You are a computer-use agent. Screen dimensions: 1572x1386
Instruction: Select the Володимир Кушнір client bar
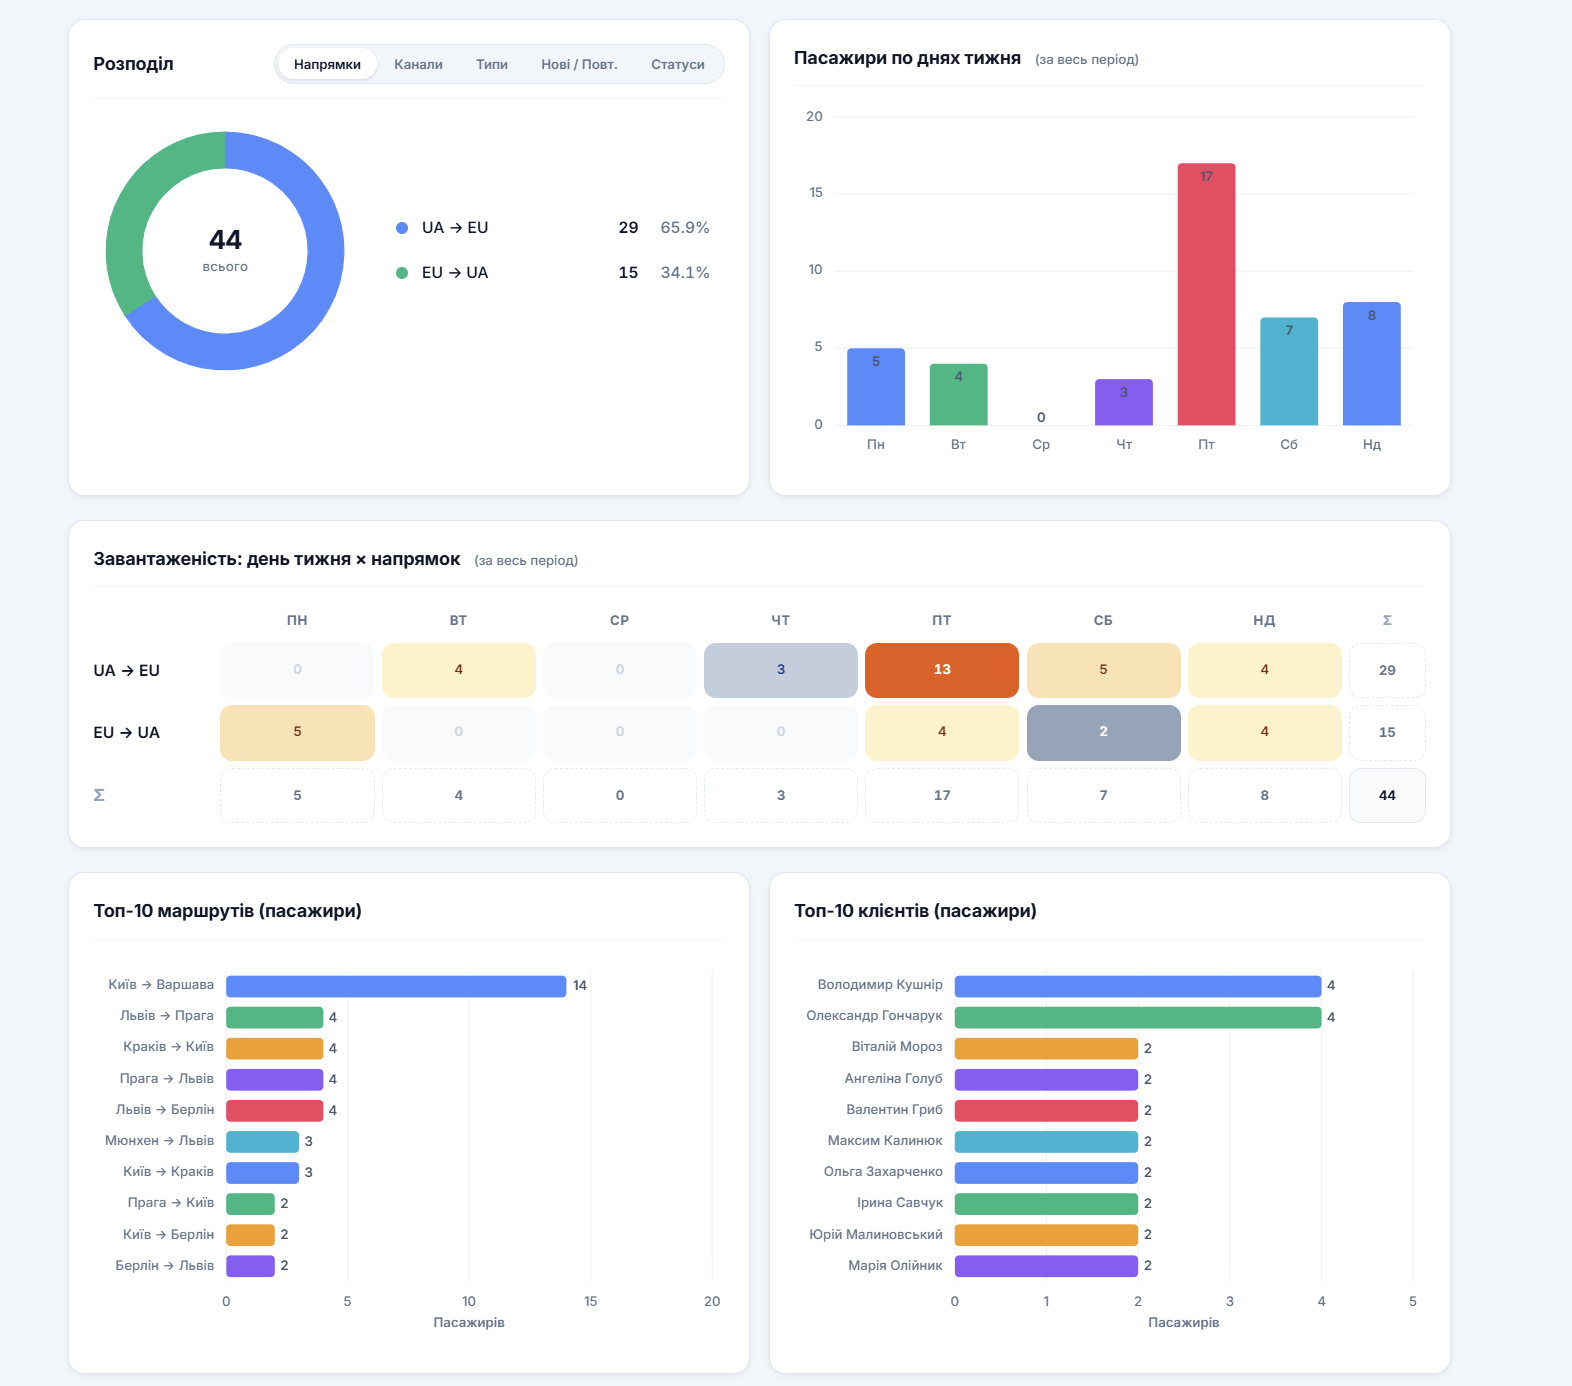click(1138, 986)
